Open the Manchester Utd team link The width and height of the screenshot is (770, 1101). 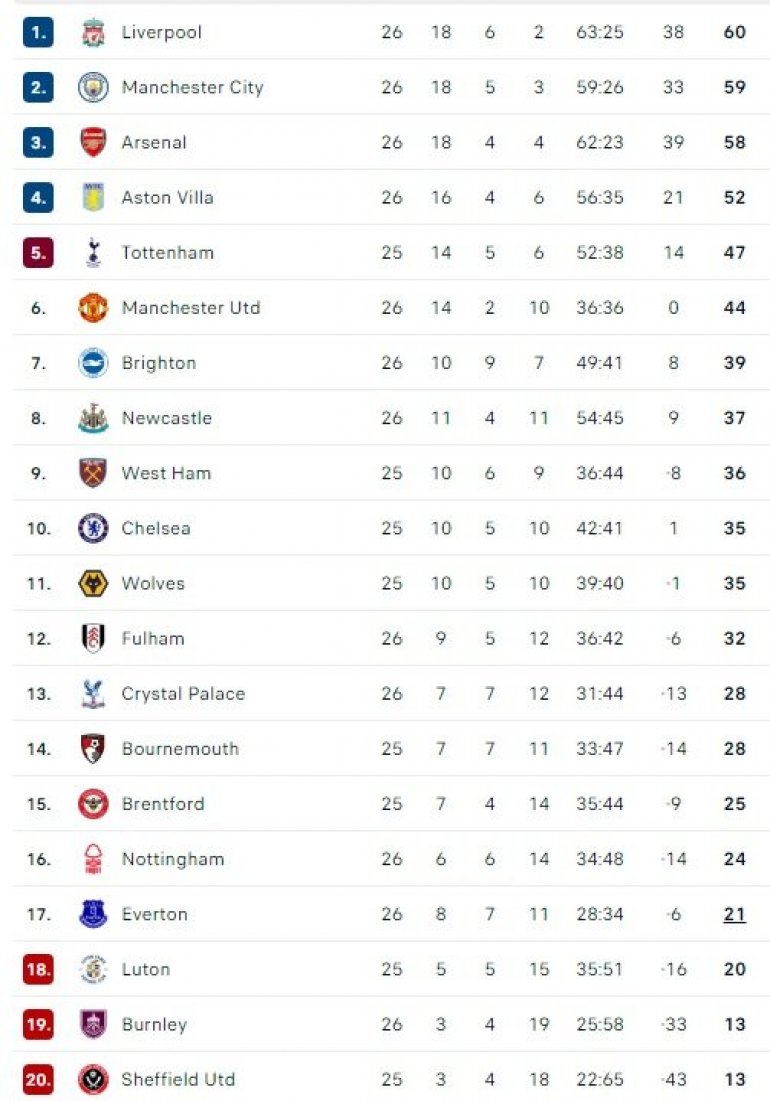pos(191,308)
